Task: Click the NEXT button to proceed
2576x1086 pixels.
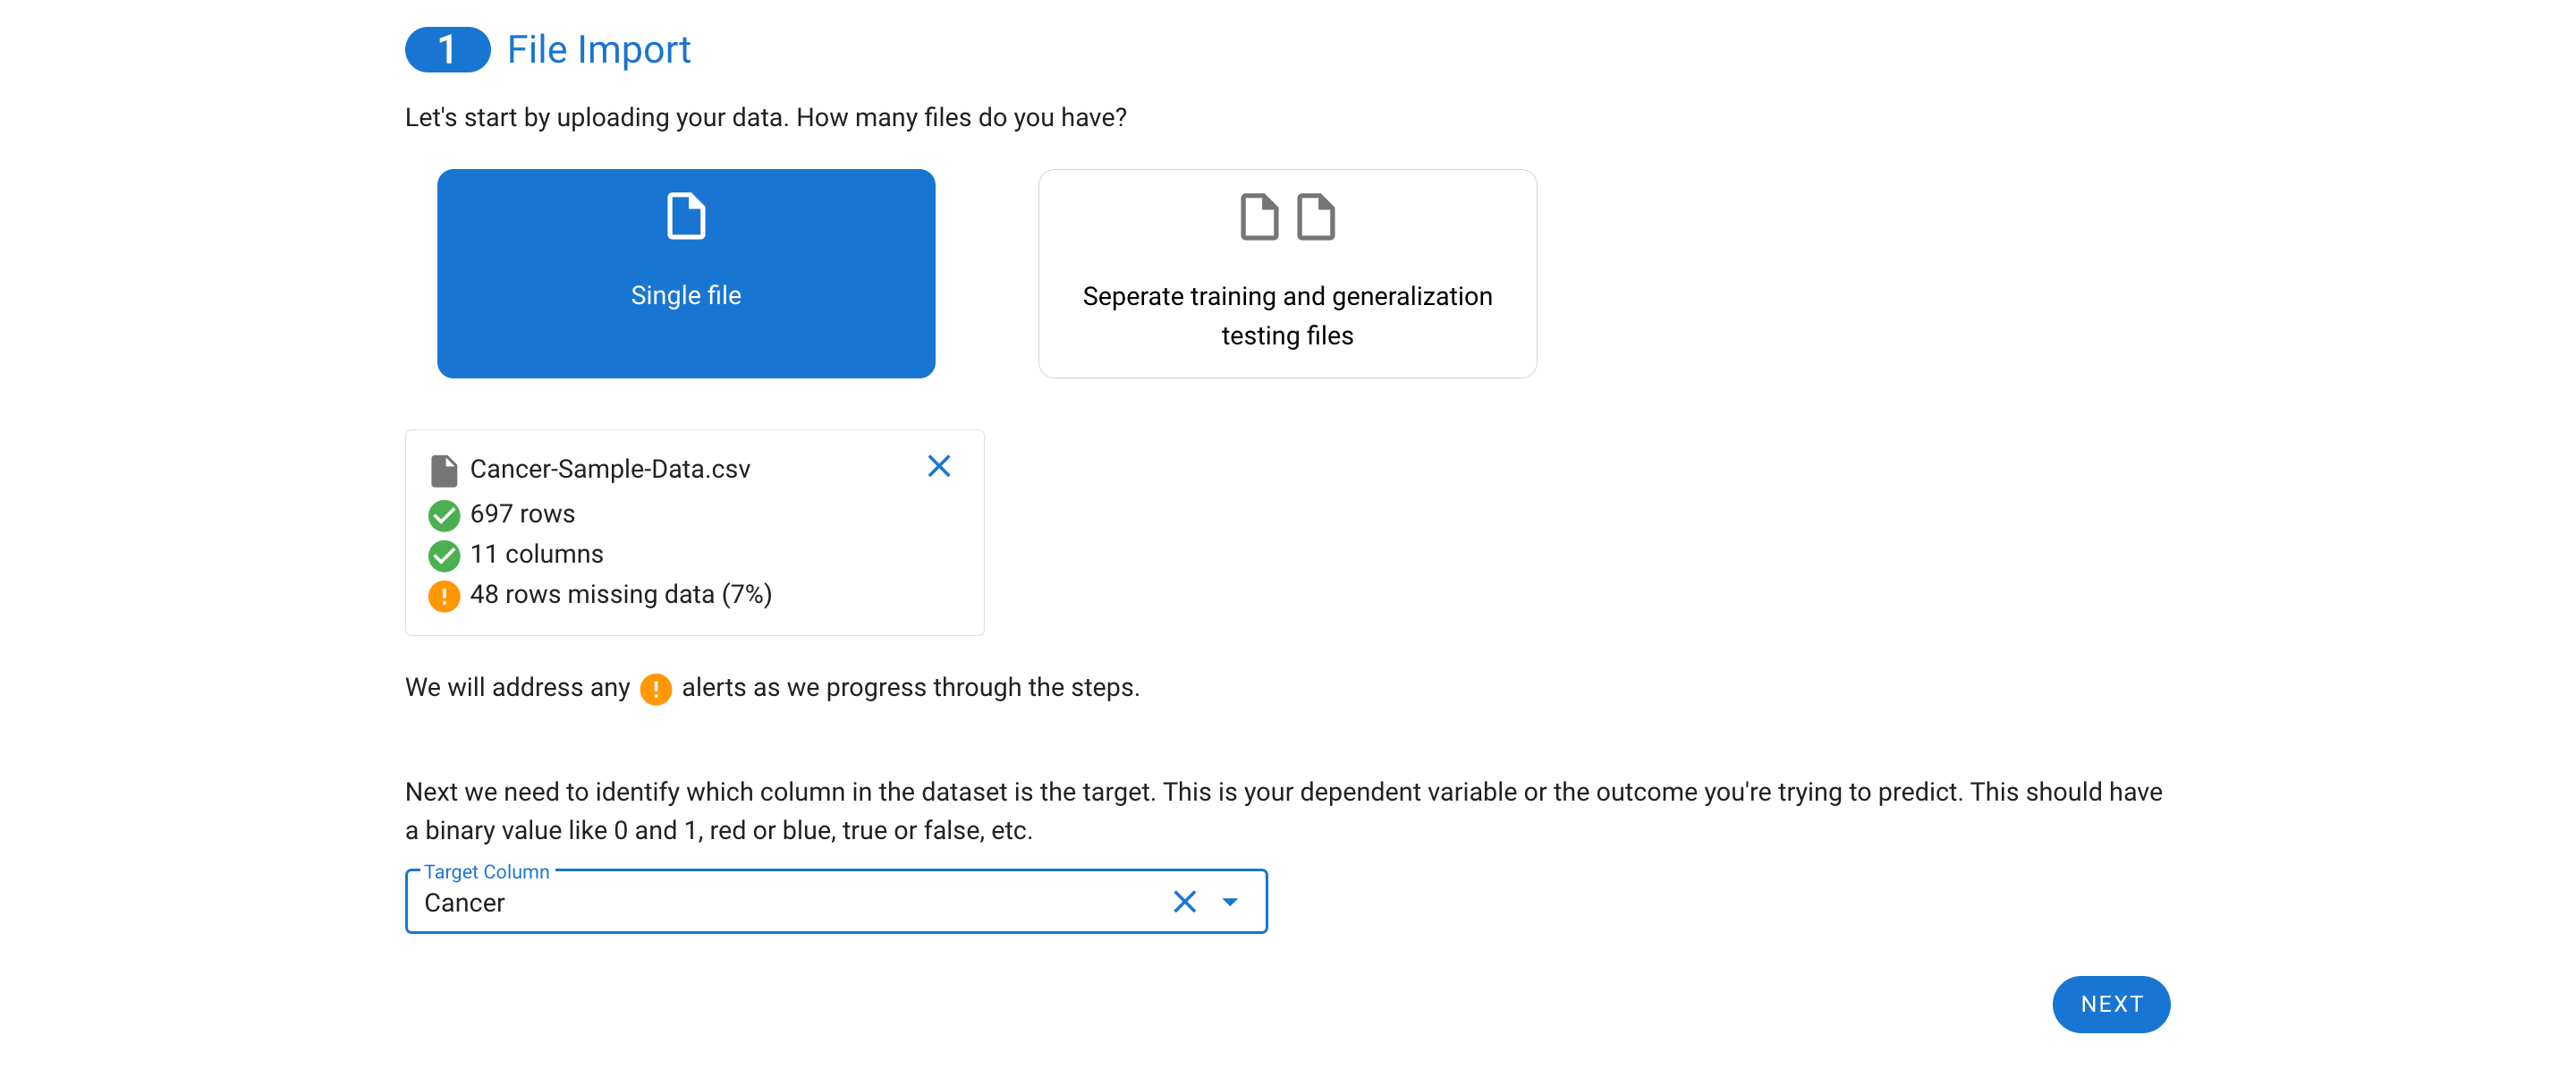Action: 2111,1004
